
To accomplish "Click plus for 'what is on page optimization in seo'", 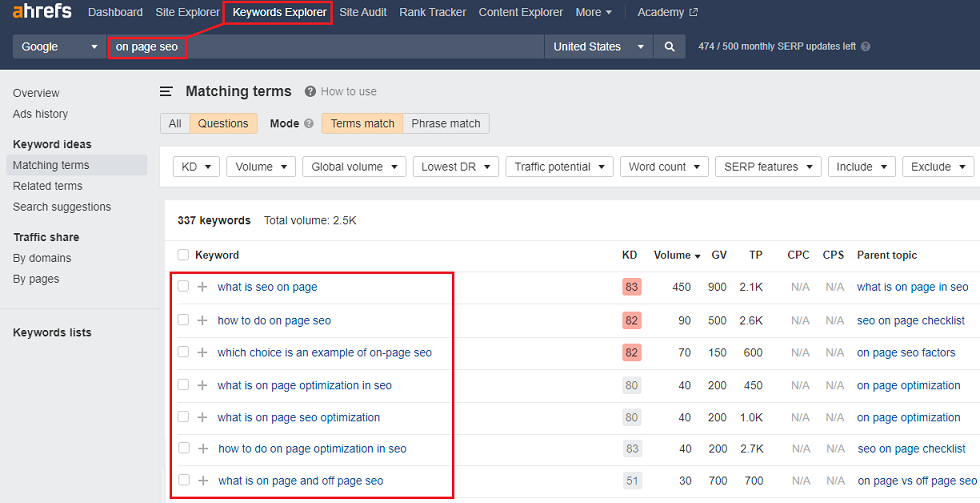I will 202,386.
